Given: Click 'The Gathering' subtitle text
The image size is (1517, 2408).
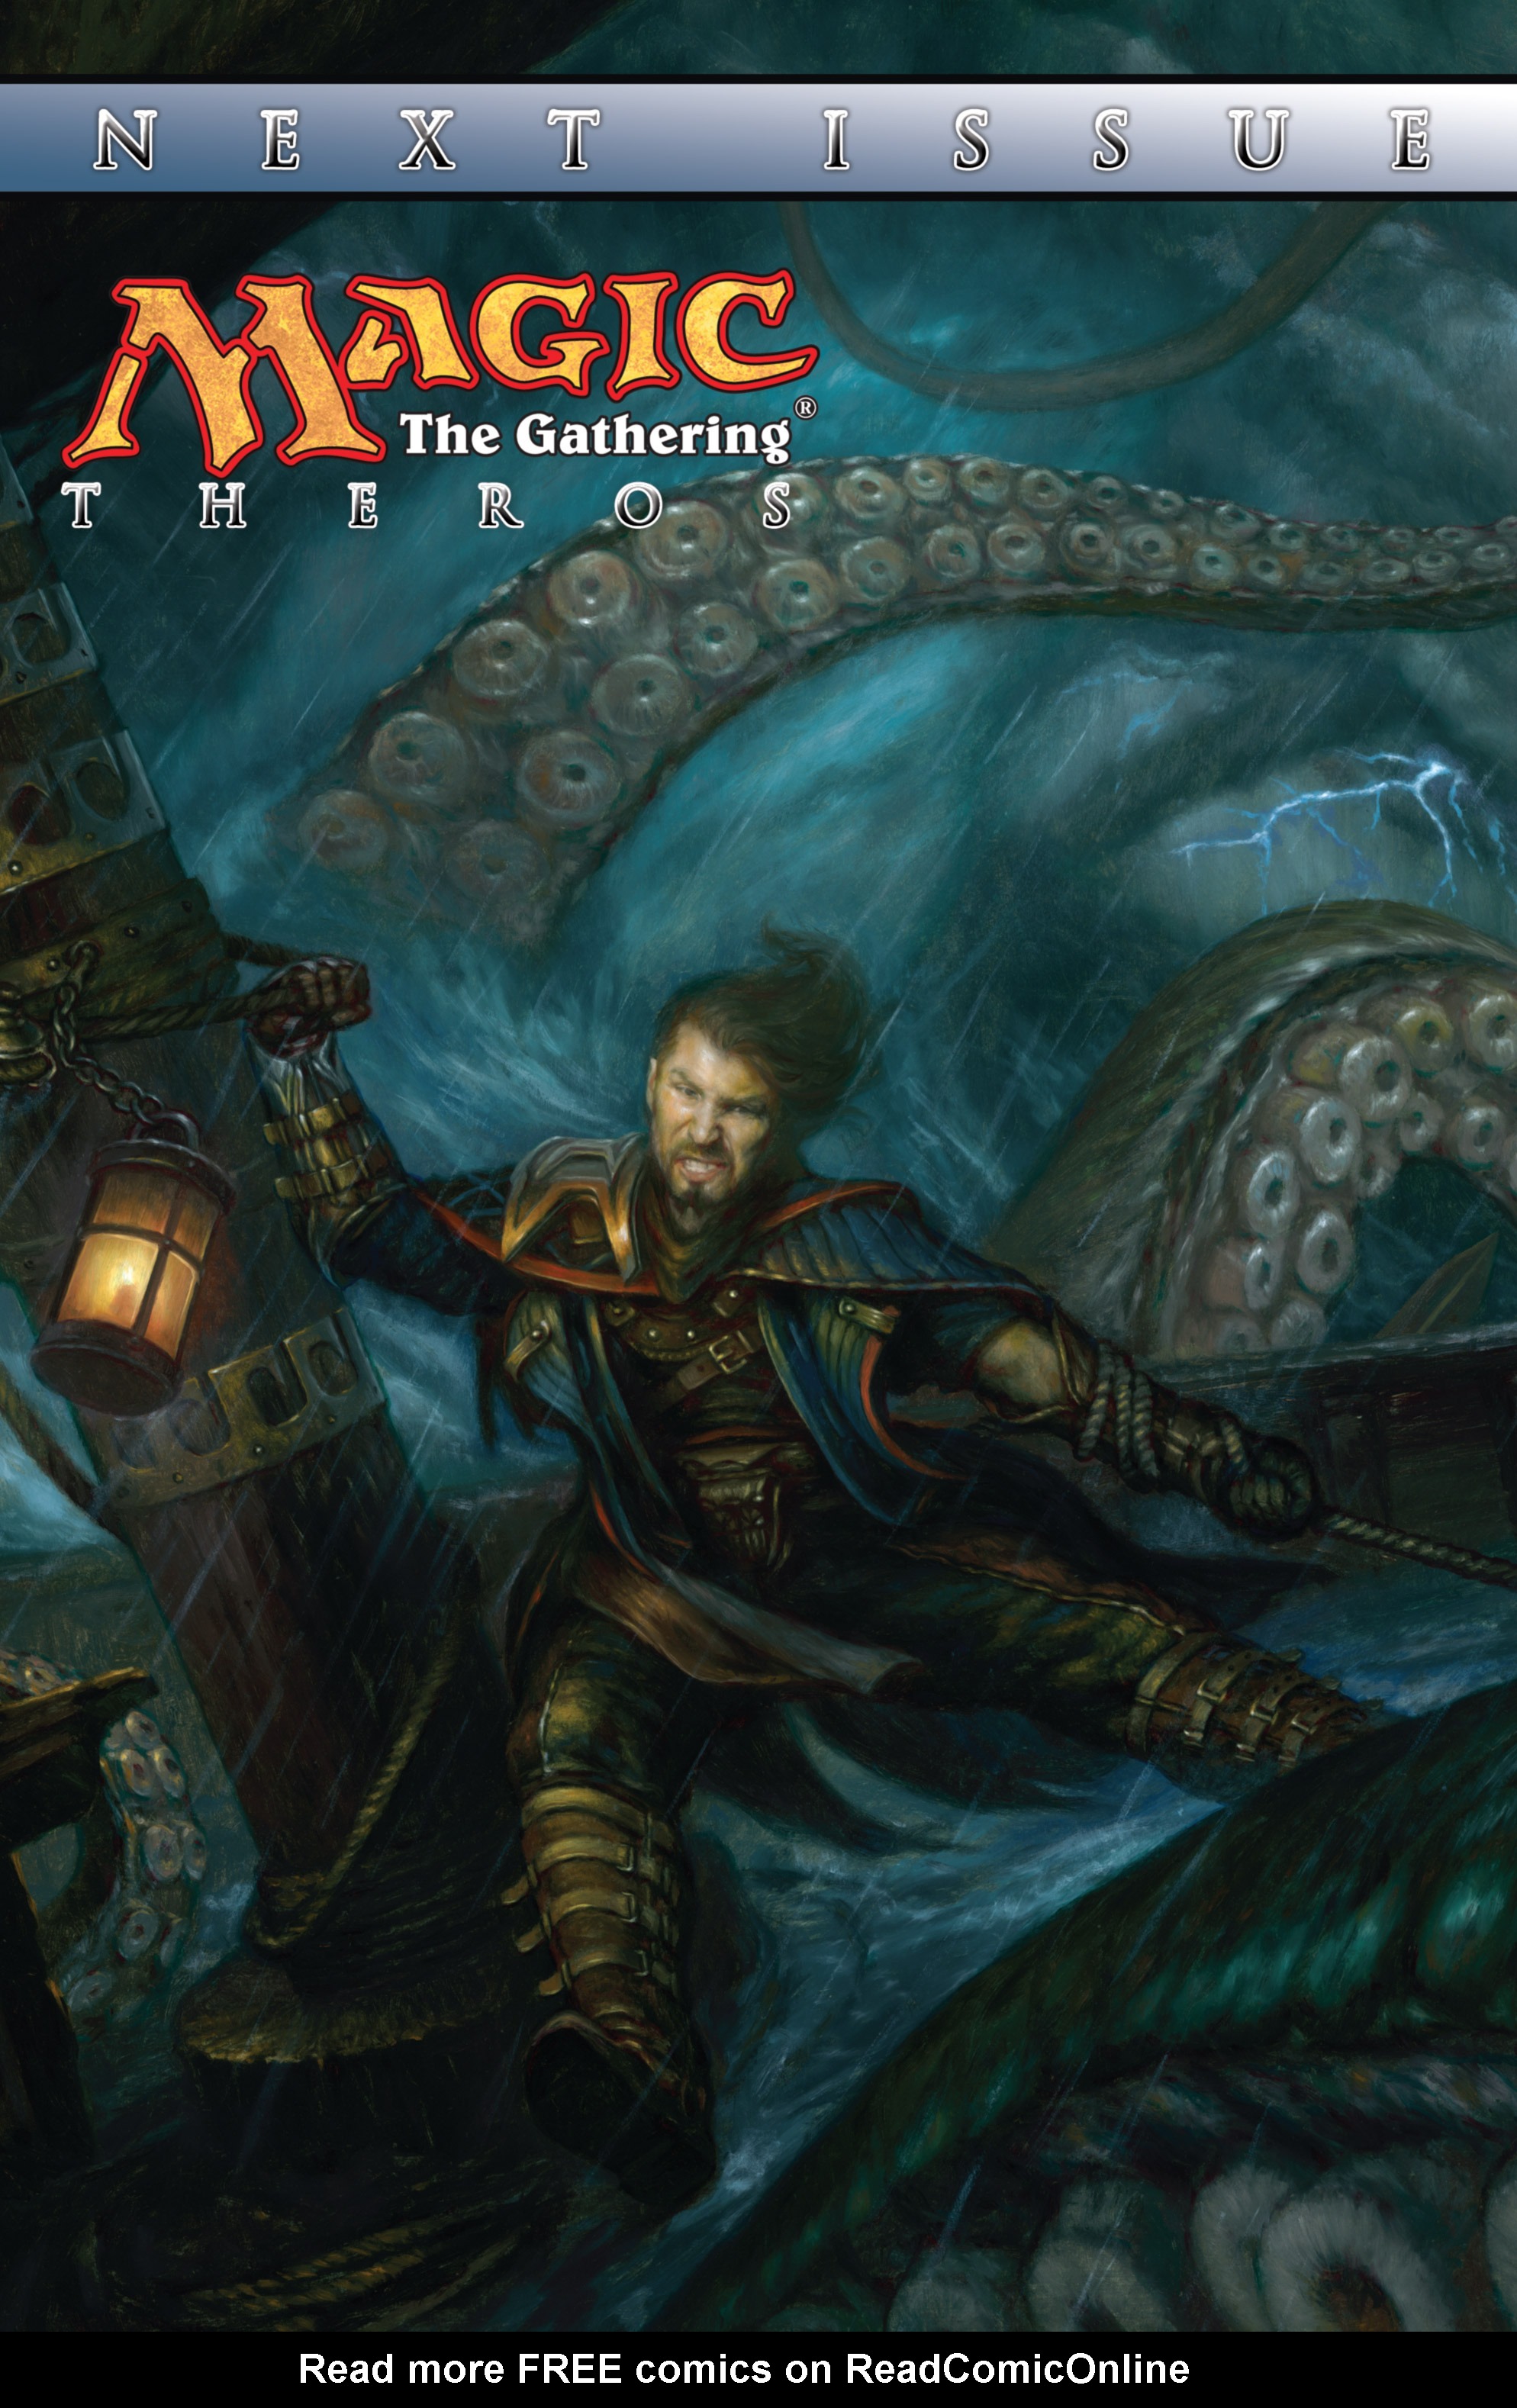Looking at the screenshot, I should [x=596, y=436].
